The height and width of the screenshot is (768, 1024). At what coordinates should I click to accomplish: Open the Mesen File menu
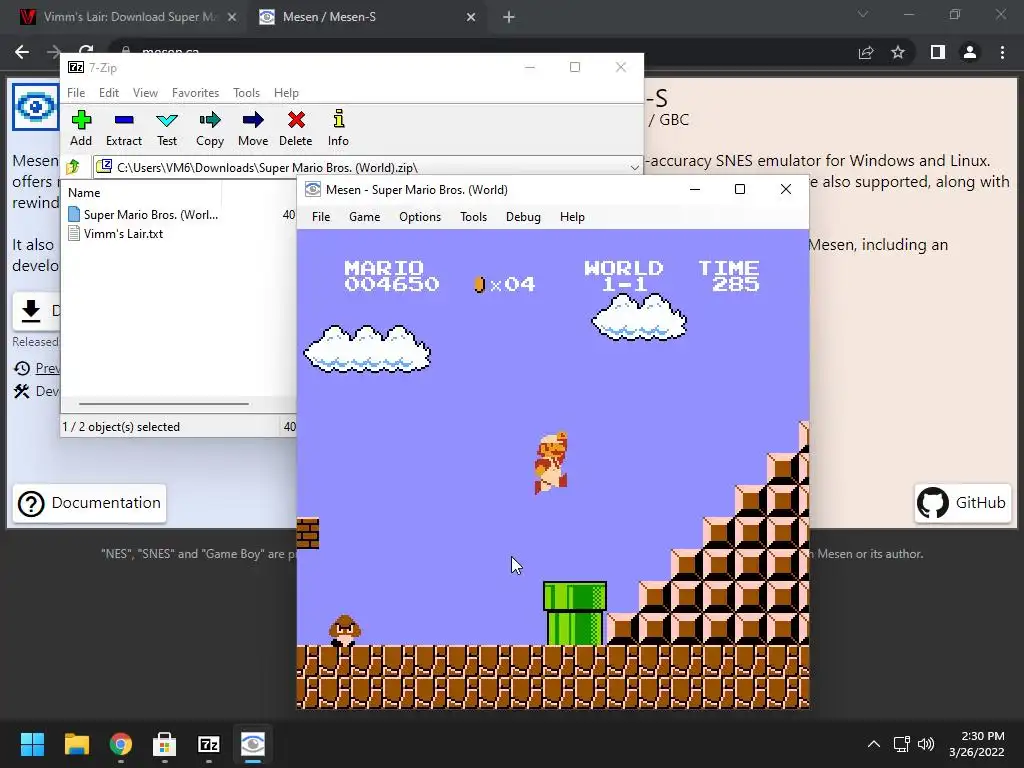coord(321,217)
